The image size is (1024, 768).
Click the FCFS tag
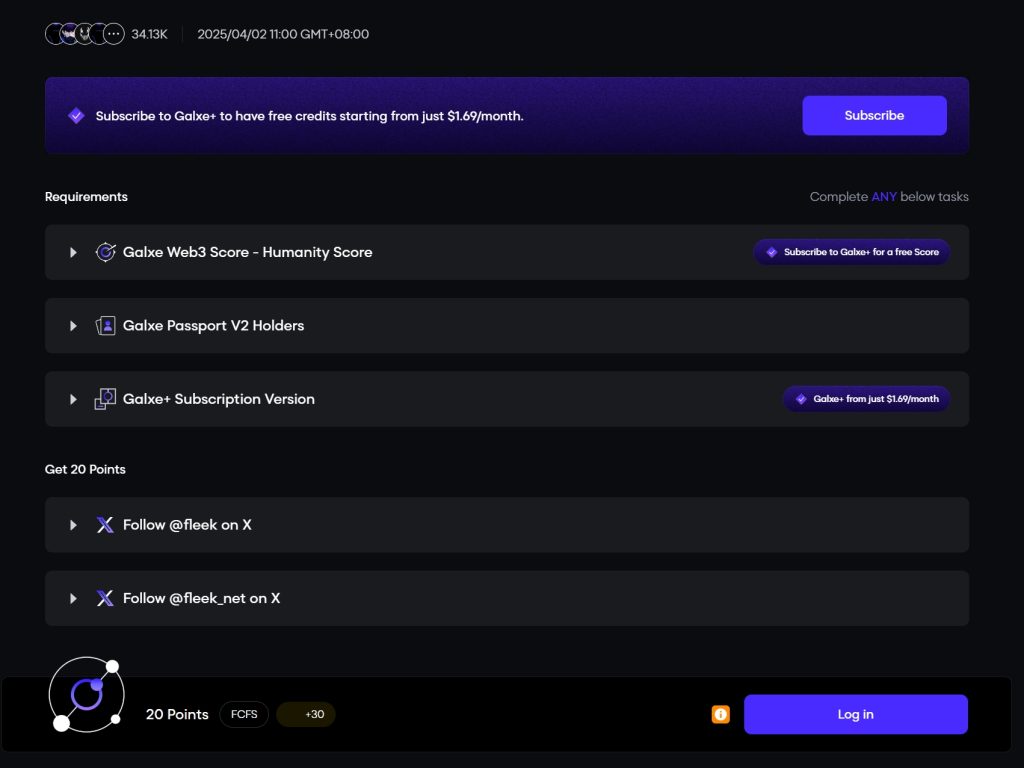coord(244,714)
